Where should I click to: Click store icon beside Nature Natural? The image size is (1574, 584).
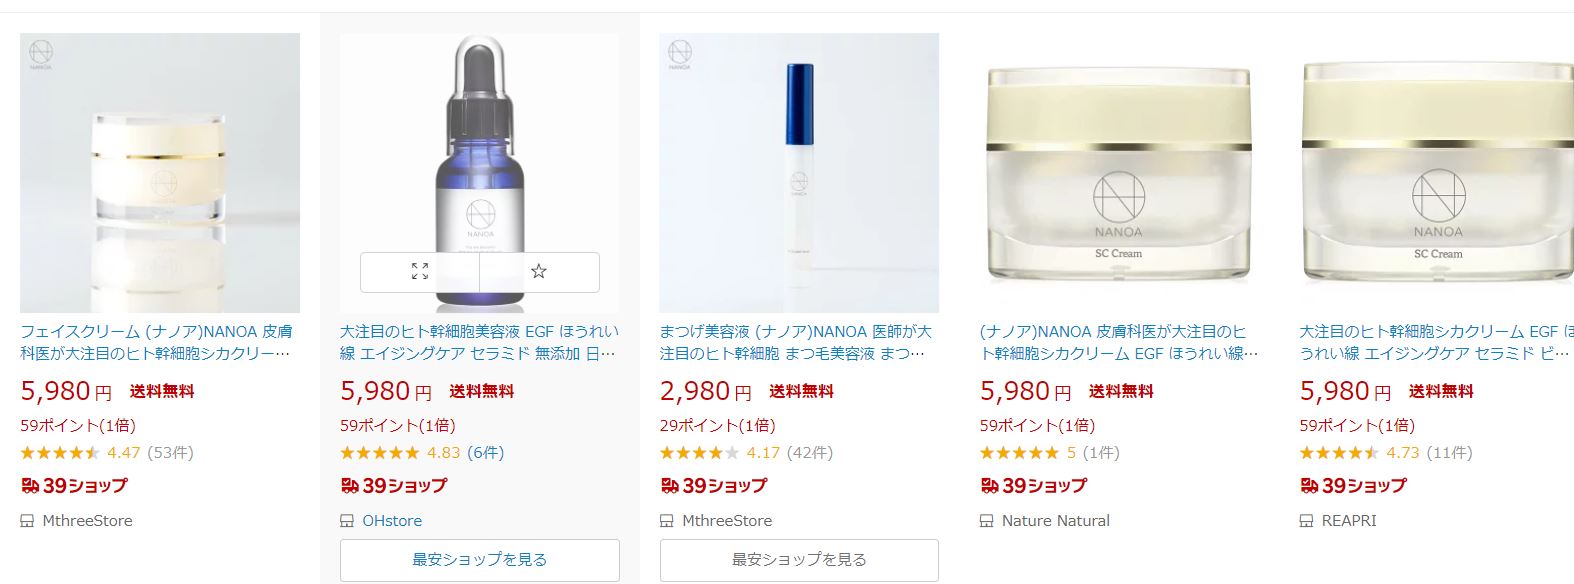(987, 521)
